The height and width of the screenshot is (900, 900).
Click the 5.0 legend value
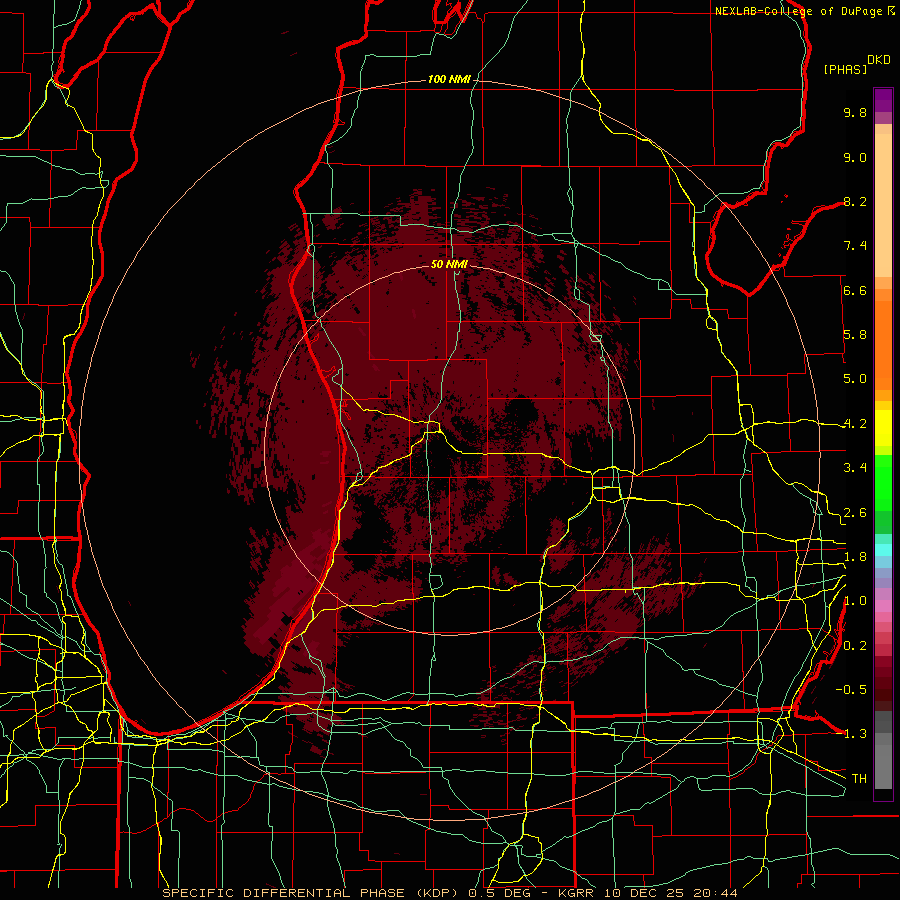tap(855, 379)
